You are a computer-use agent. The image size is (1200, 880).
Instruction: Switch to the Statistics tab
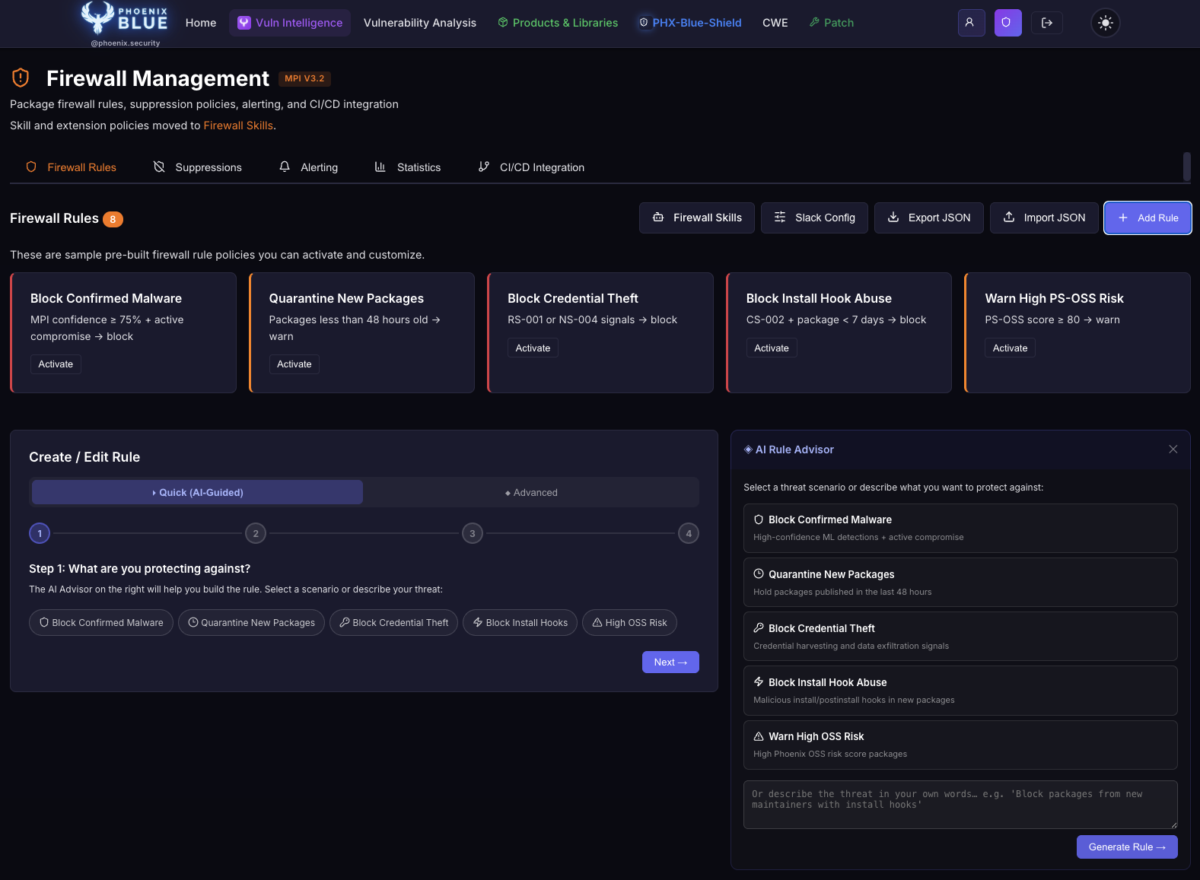pos(407,167)
